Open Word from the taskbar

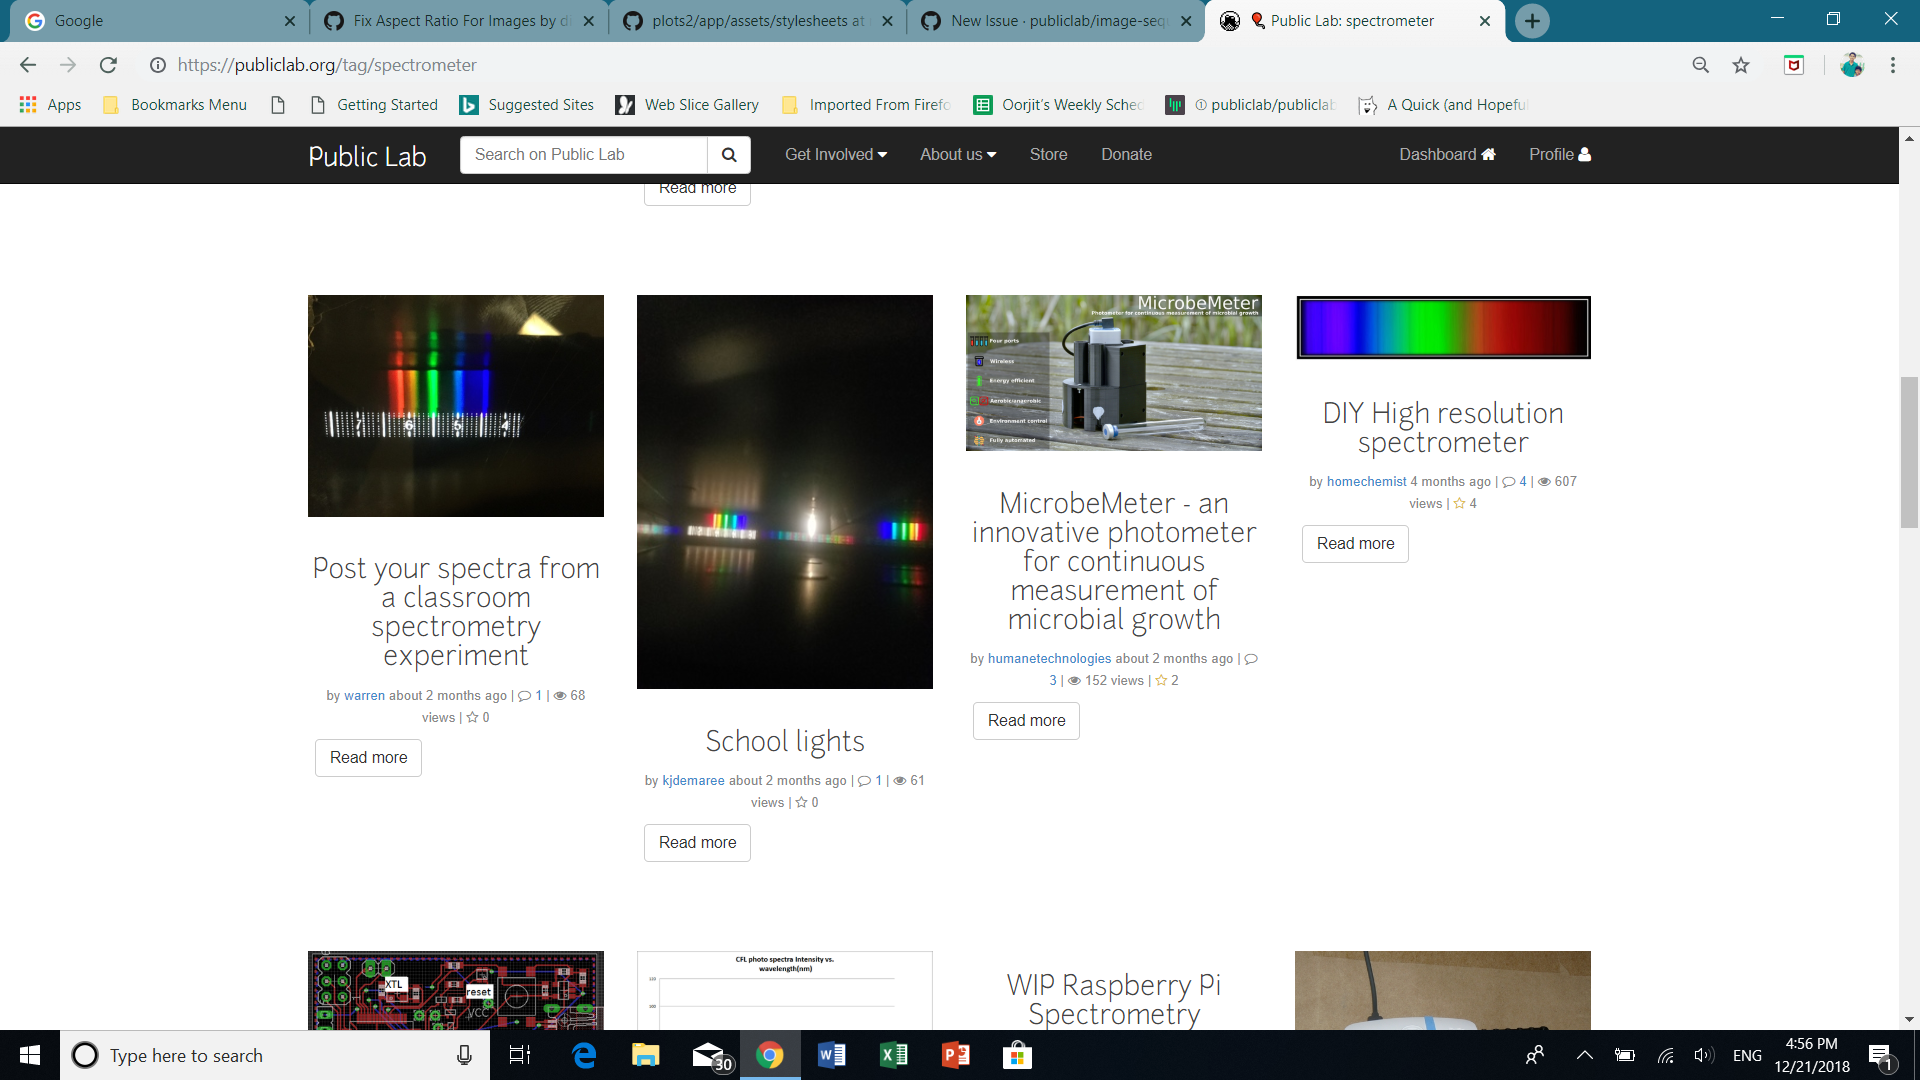(832, 1055)
